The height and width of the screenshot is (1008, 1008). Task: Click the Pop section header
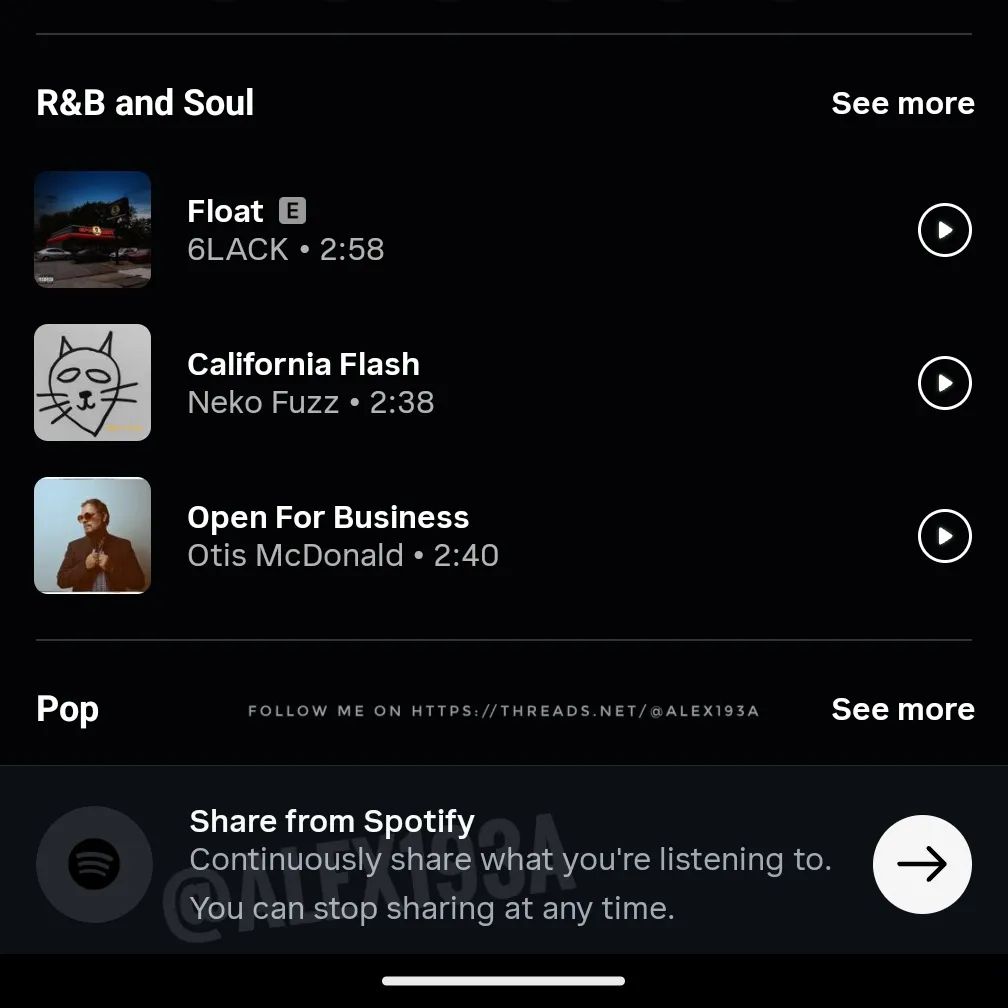coord(66,709)
